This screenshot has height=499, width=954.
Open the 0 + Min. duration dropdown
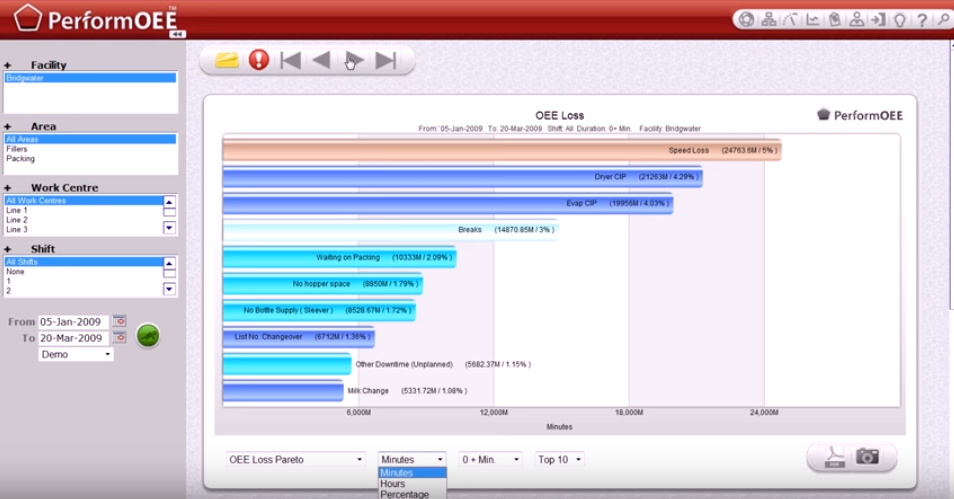[490, 459]
